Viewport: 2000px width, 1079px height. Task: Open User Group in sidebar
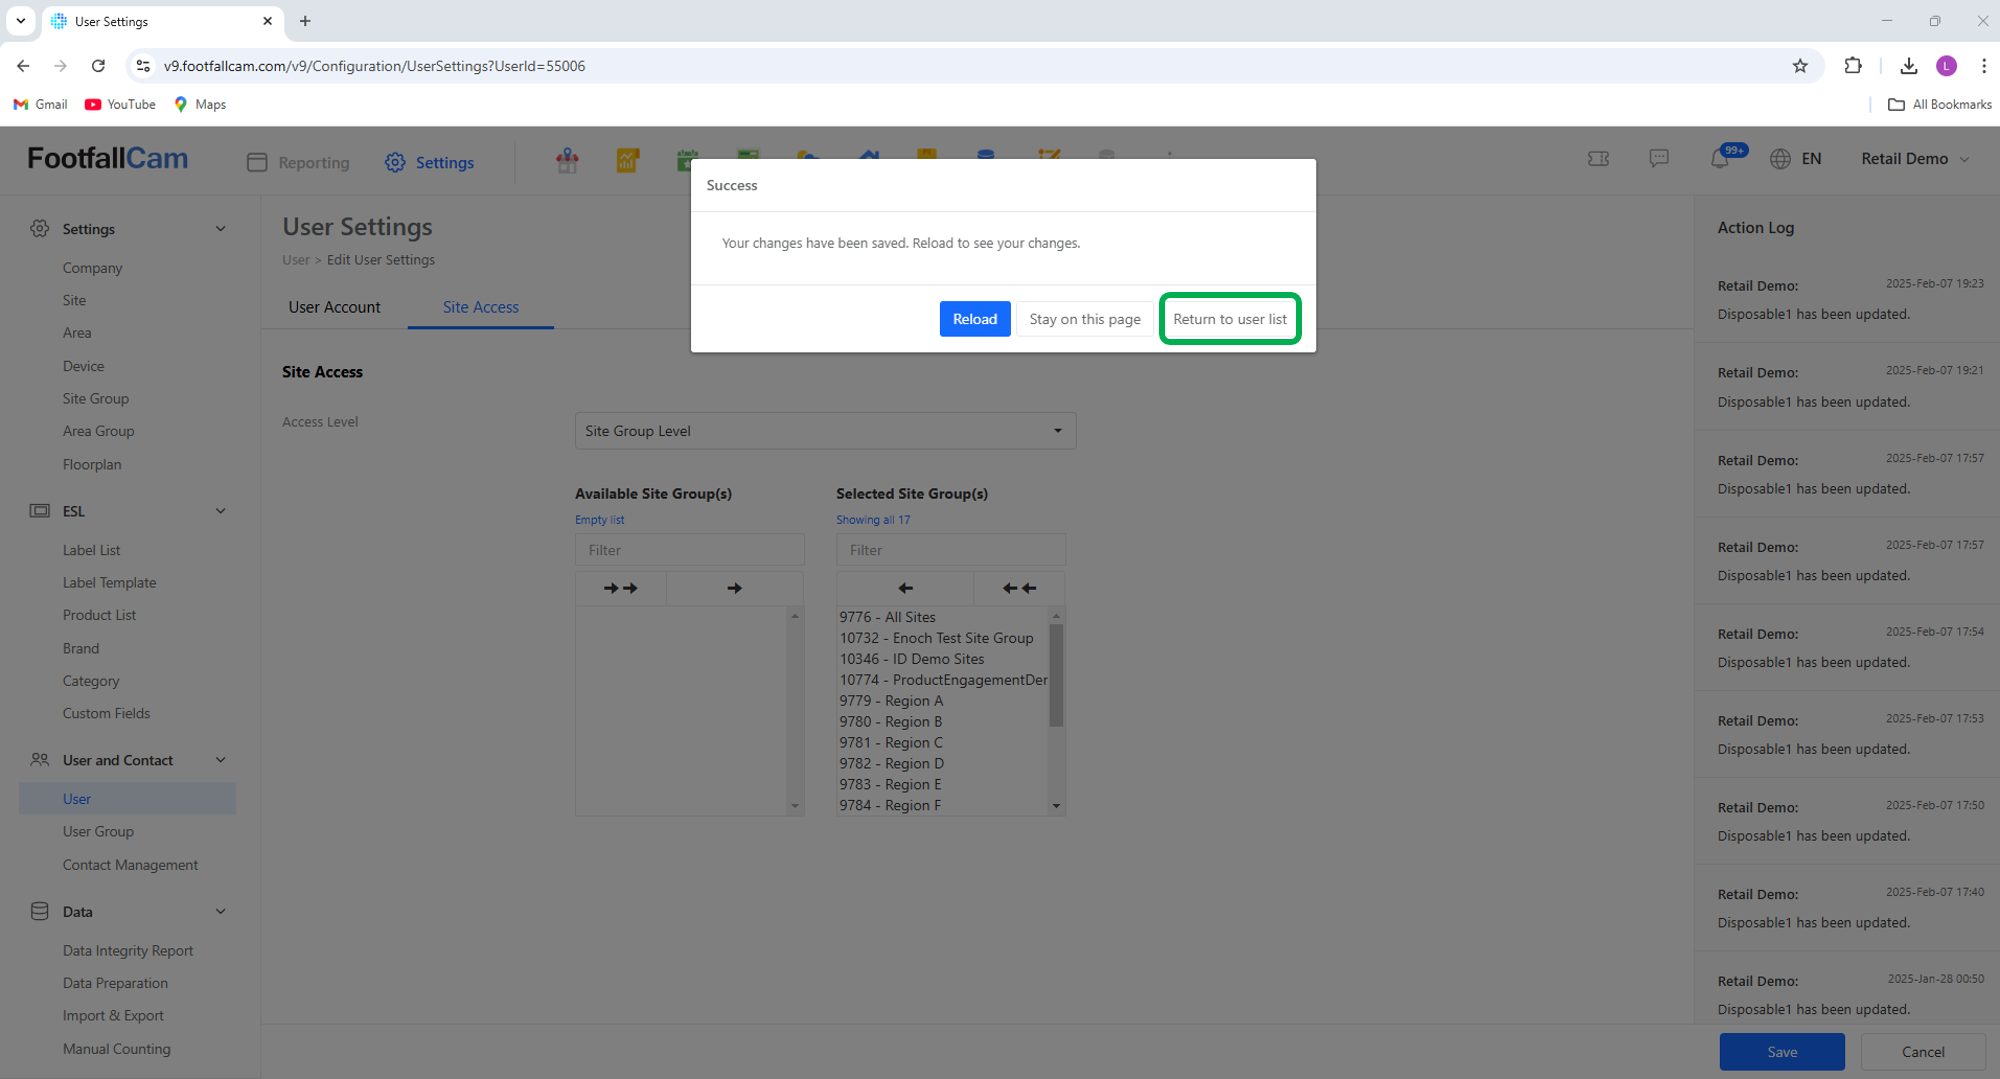coord(98,831)
